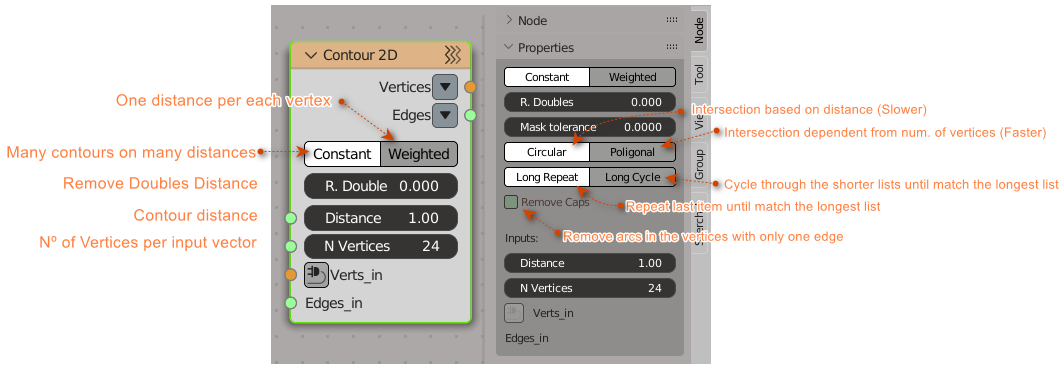Click the Edges_in label in Properties
The image size is (1062, 368).
pos(527,338)
